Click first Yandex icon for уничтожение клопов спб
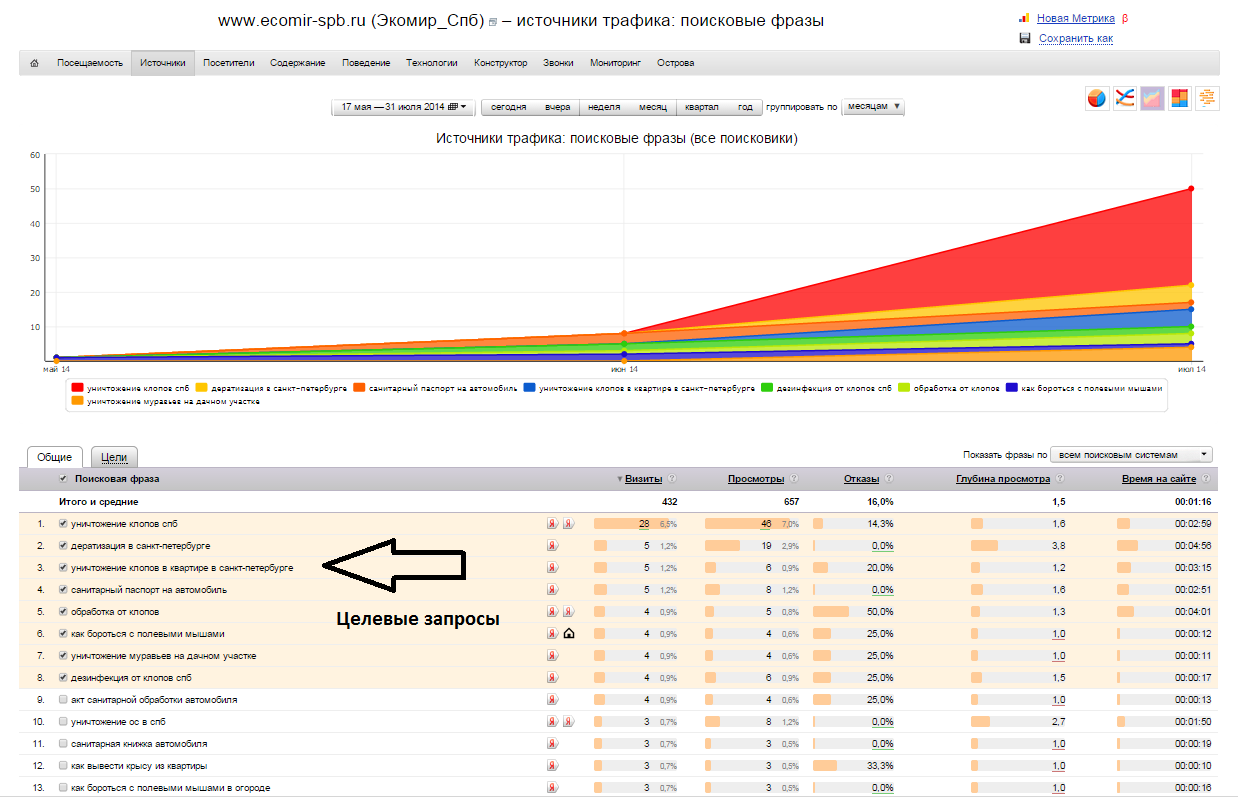The width and height of the screenshot is (1238, 797). 551,523
